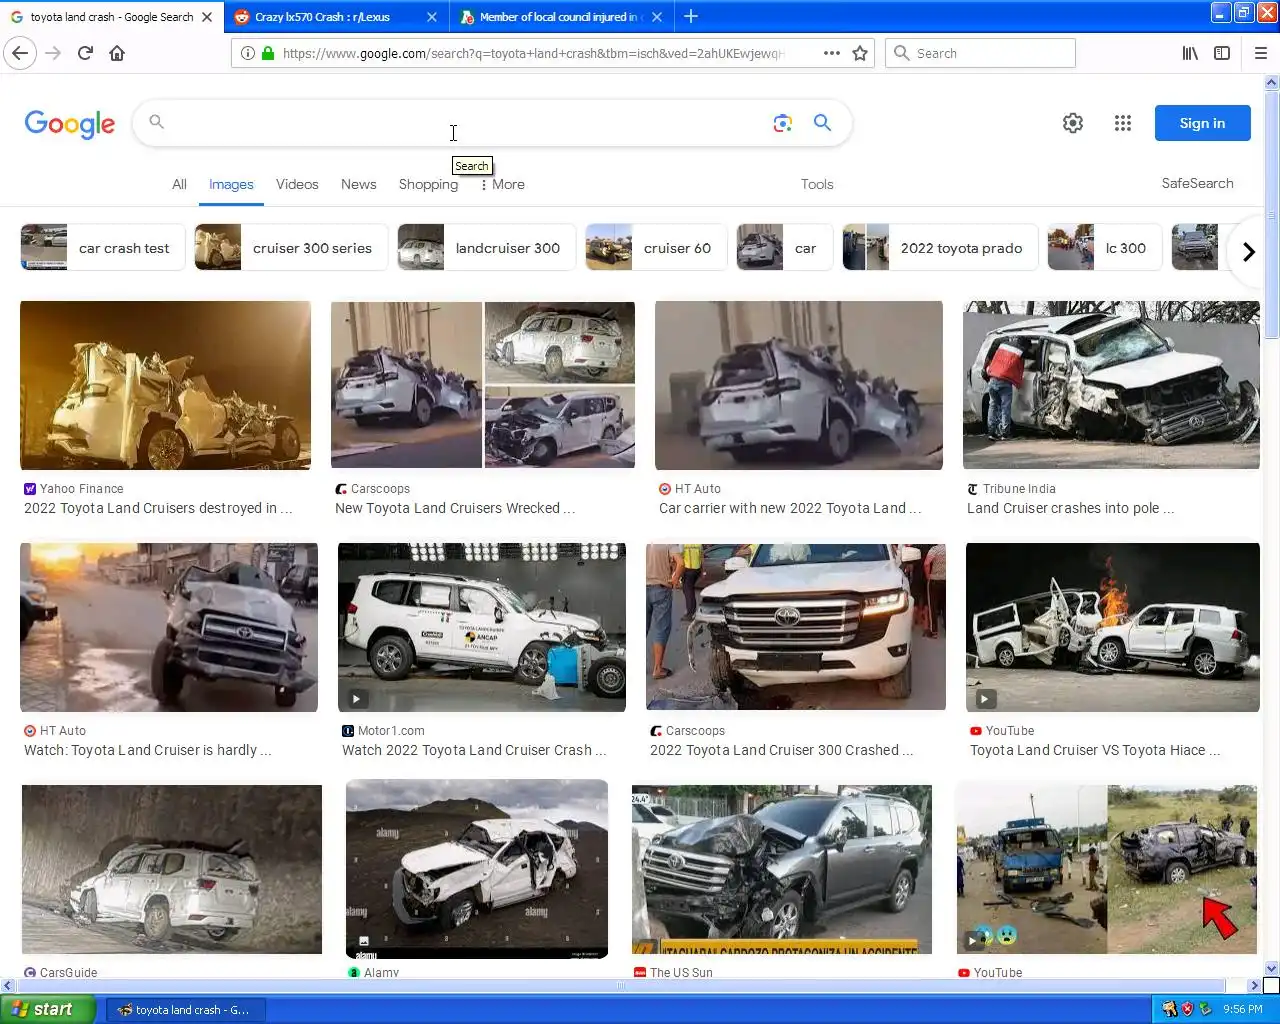Click the system tray security shield icon
Image resolution: width=1280 pixels, height=1024 pixels.
(1187, 1009)
